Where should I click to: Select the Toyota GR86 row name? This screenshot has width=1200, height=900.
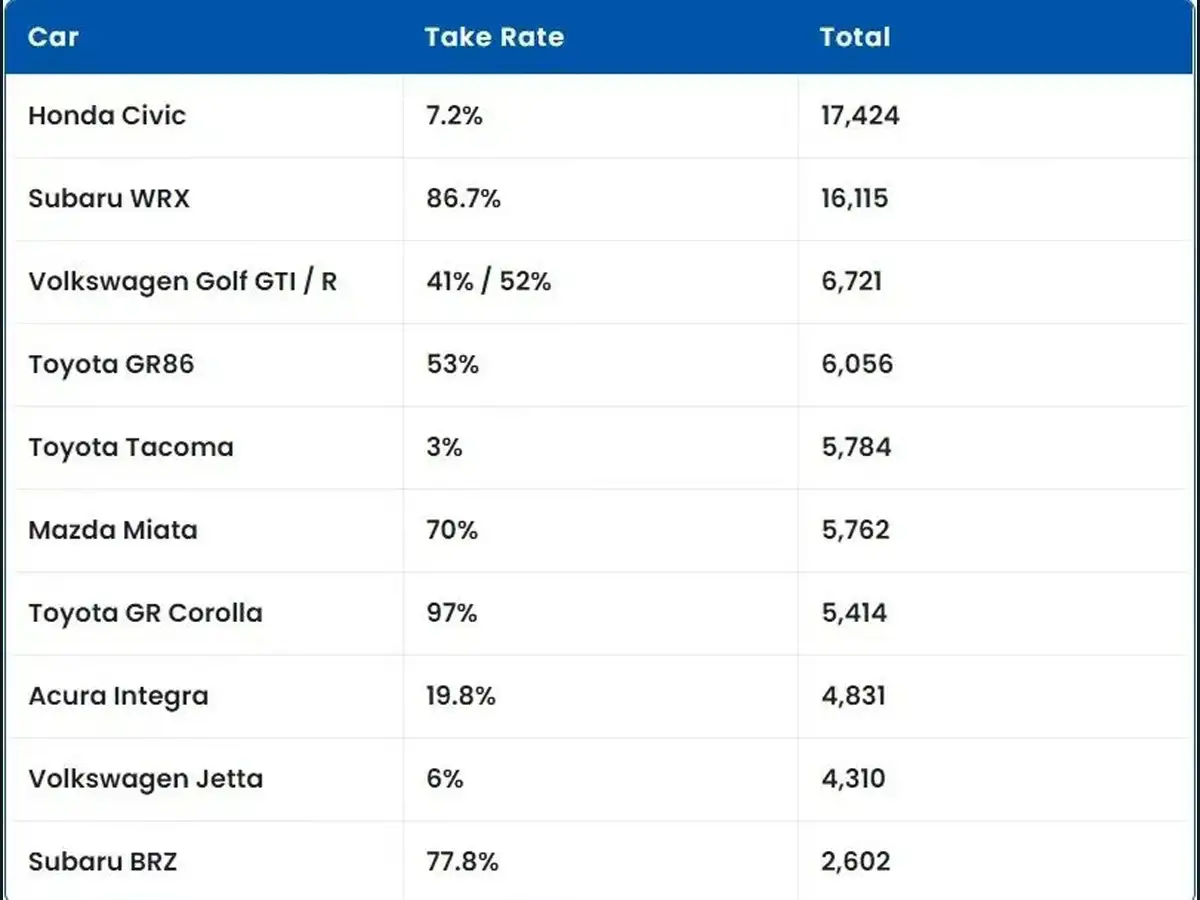tap(111, 364)
